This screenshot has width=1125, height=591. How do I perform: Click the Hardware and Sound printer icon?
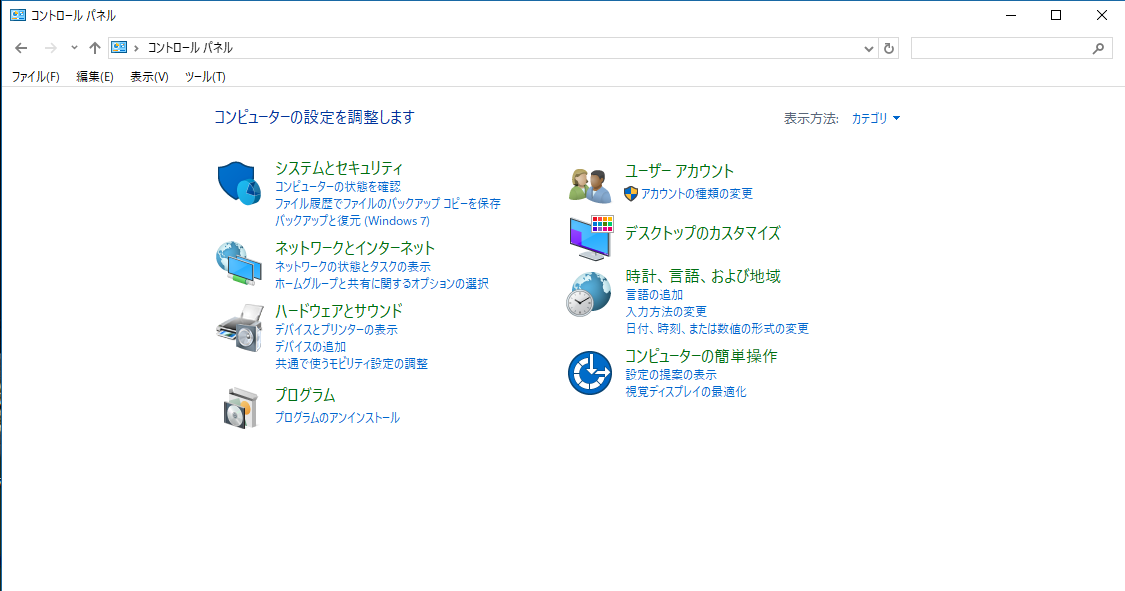238,327
